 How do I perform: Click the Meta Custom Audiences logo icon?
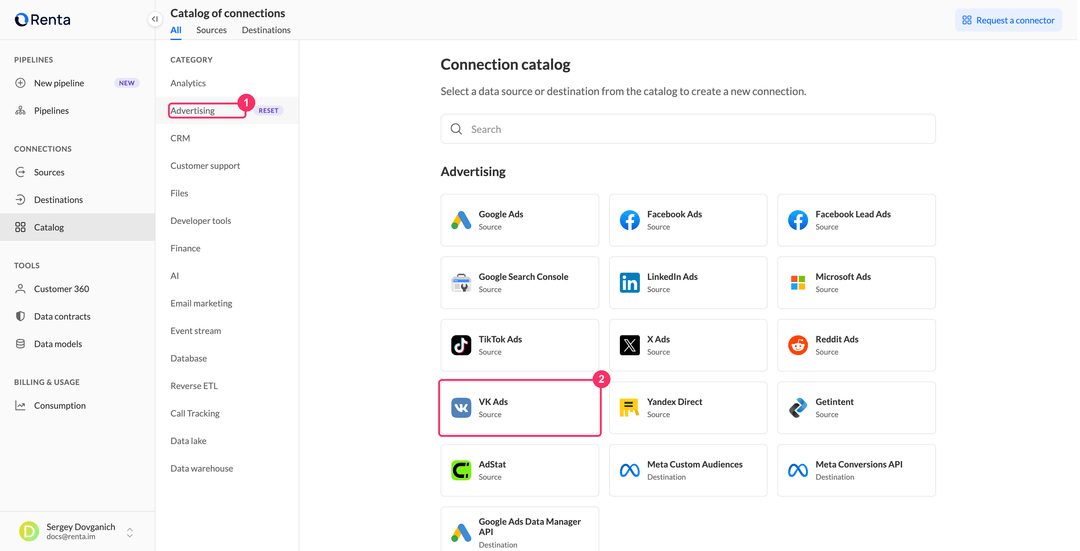tap(630, 470)
